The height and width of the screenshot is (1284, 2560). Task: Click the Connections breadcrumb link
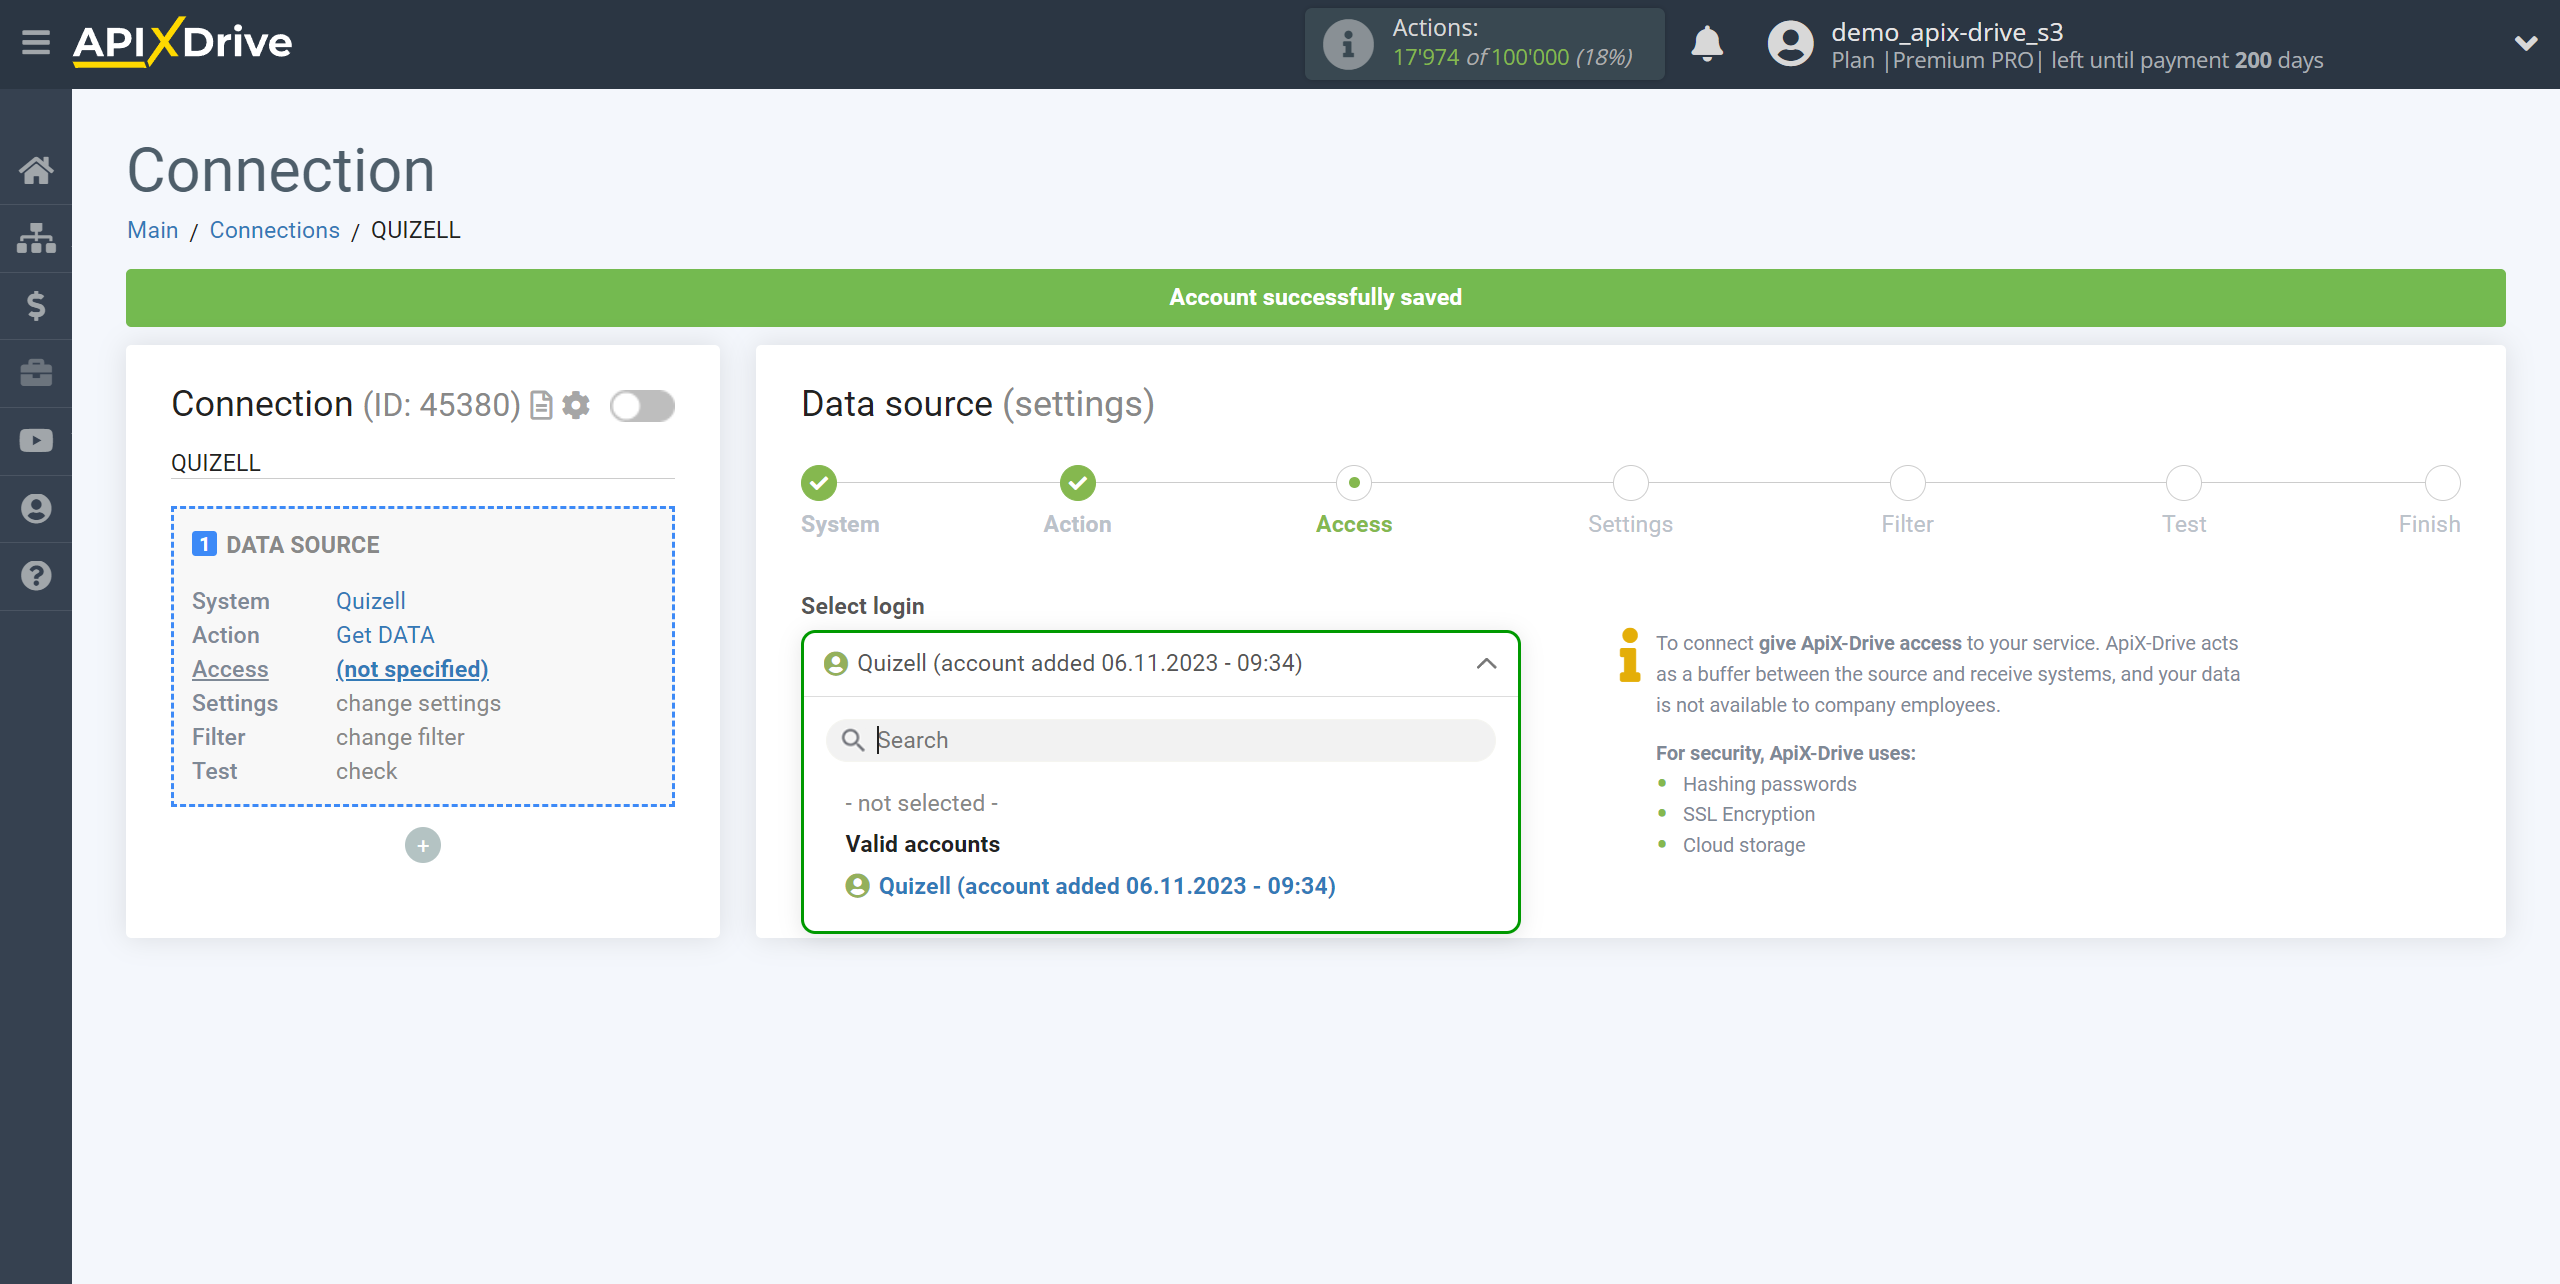273,229
